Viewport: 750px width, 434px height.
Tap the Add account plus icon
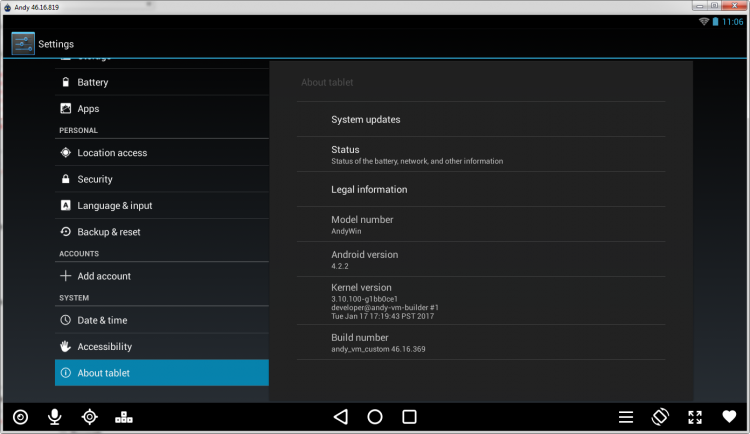coord(66,276)
